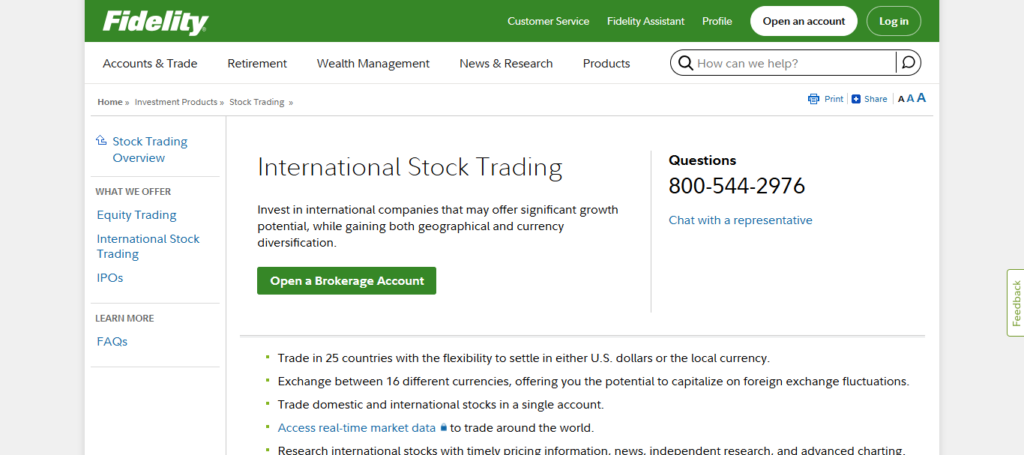Viewport: 1024px width, 455px height.
Task: Focus the How can we help search field
Action: coord(795,63)
